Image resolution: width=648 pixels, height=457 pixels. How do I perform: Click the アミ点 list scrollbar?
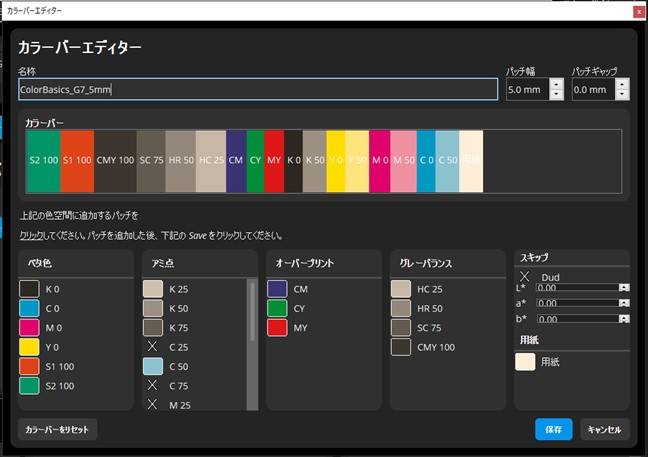pyautogui.click(x=252, y=345)
